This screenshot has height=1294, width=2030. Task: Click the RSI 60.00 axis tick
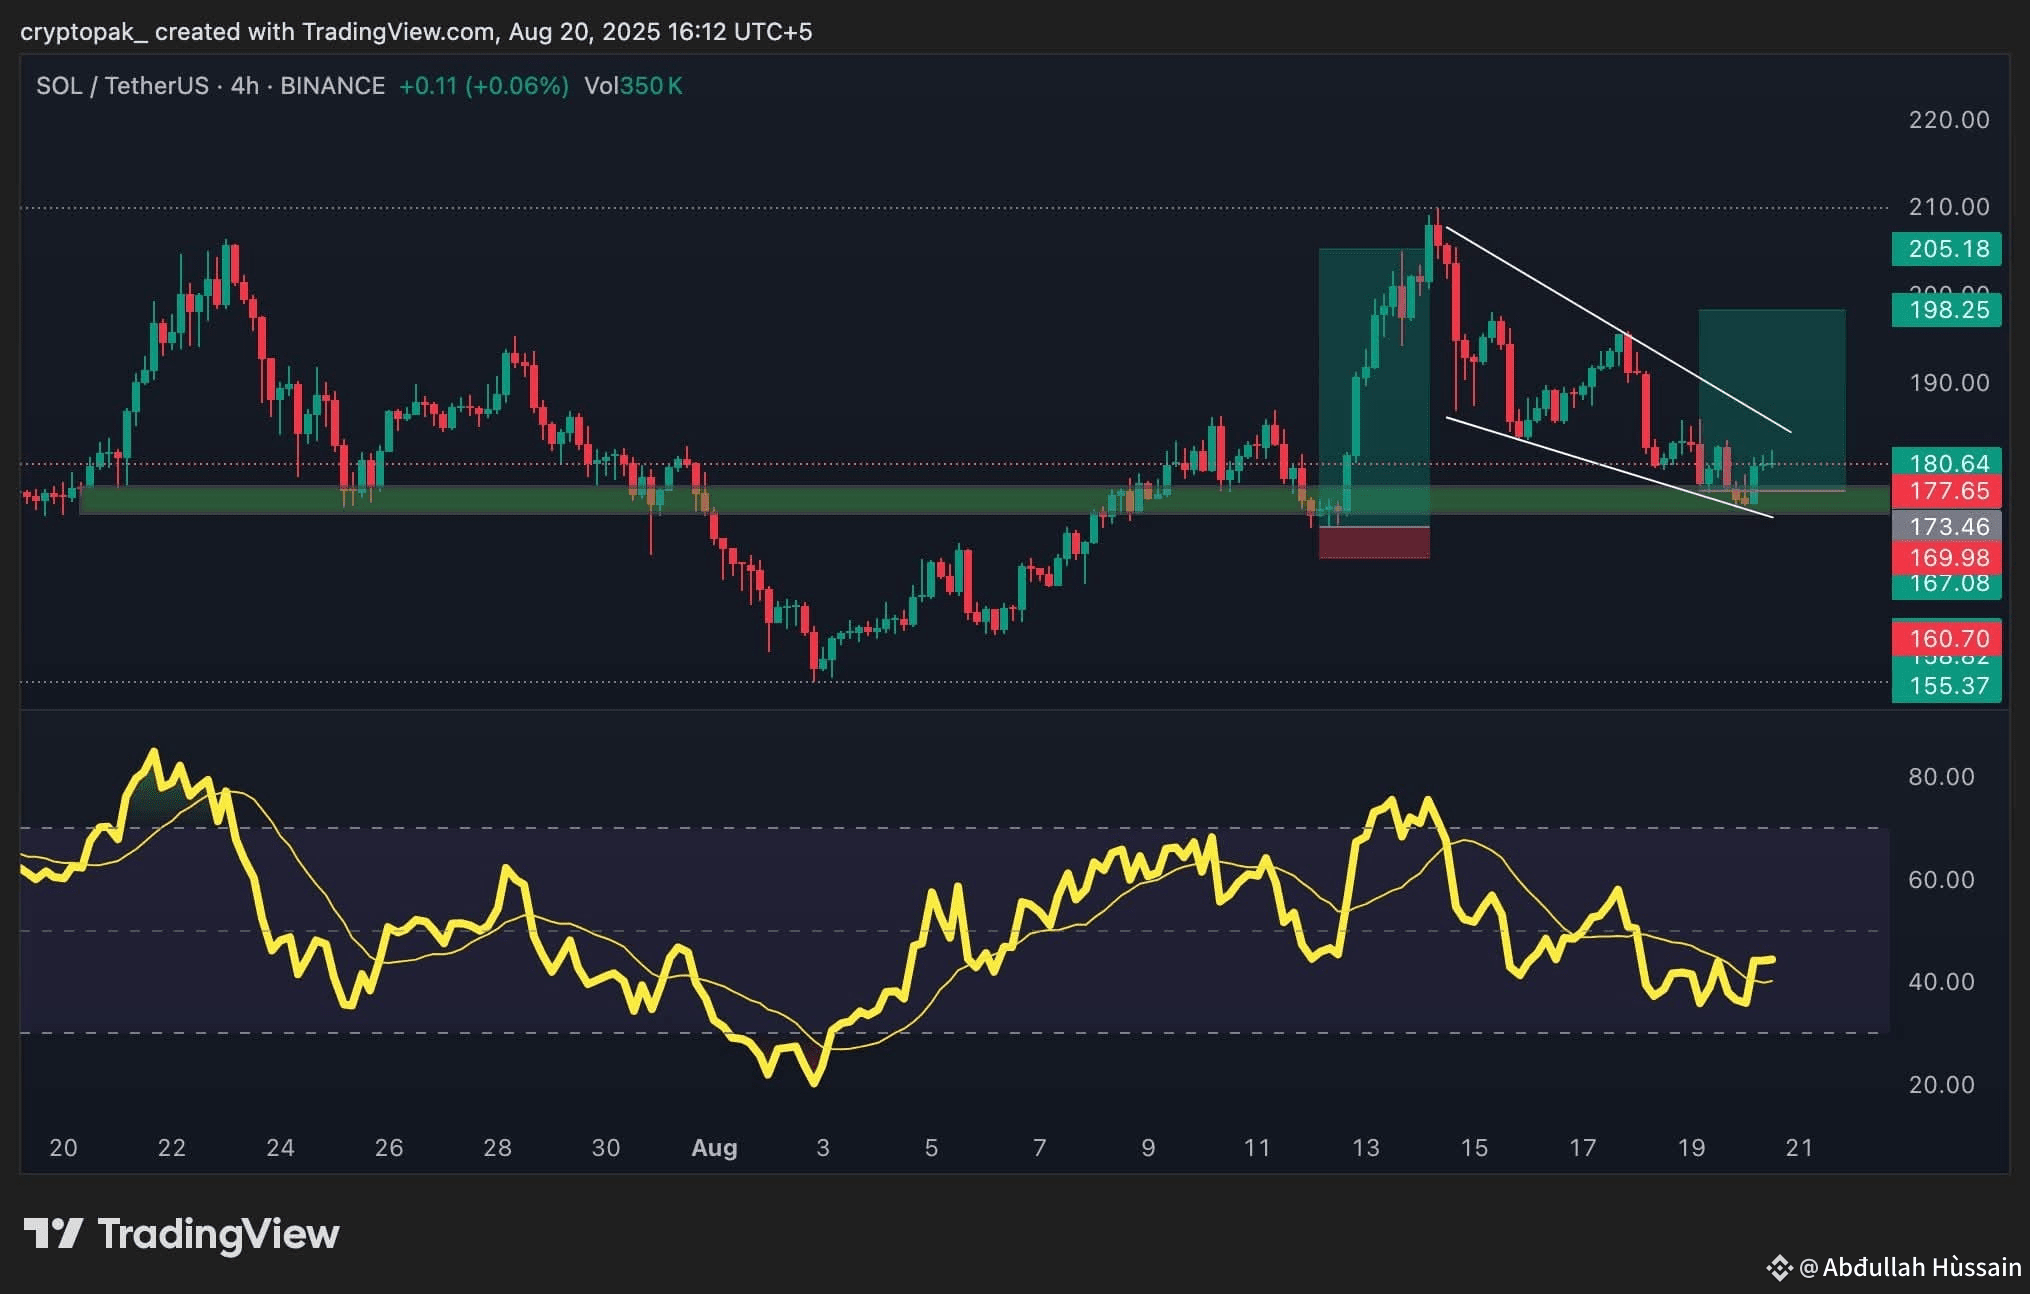click(1941, 880)
